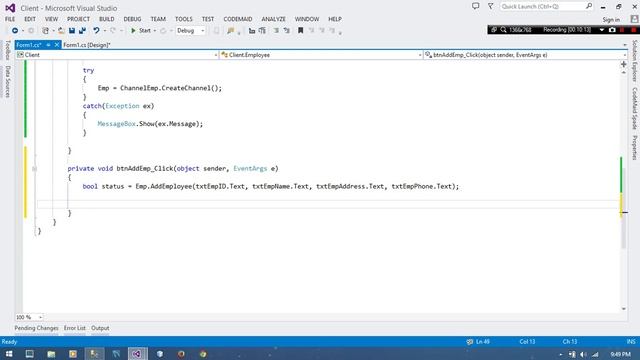Open the Error List tab

point(75,328)
